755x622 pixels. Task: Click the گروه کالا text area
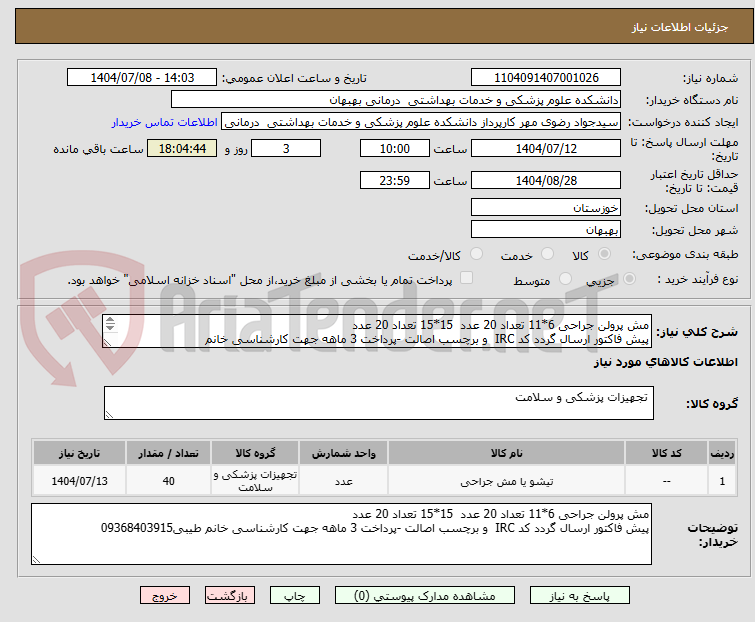(379, 403)
